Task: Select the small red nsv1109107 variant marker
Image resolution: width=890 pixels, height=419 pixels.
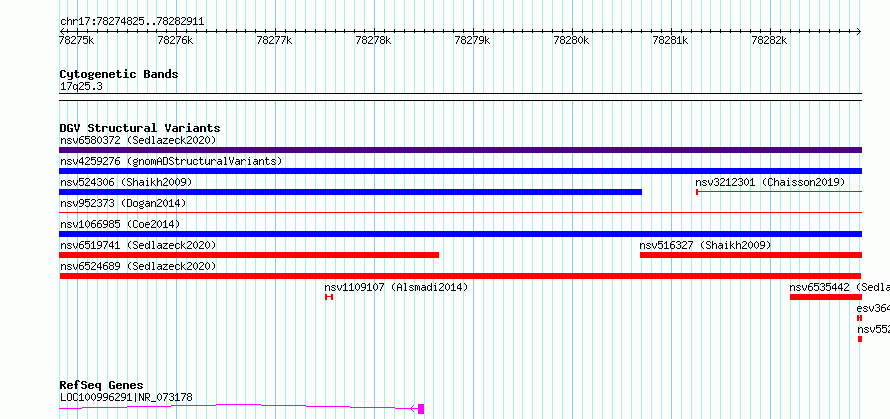Action: pos(329,297)
